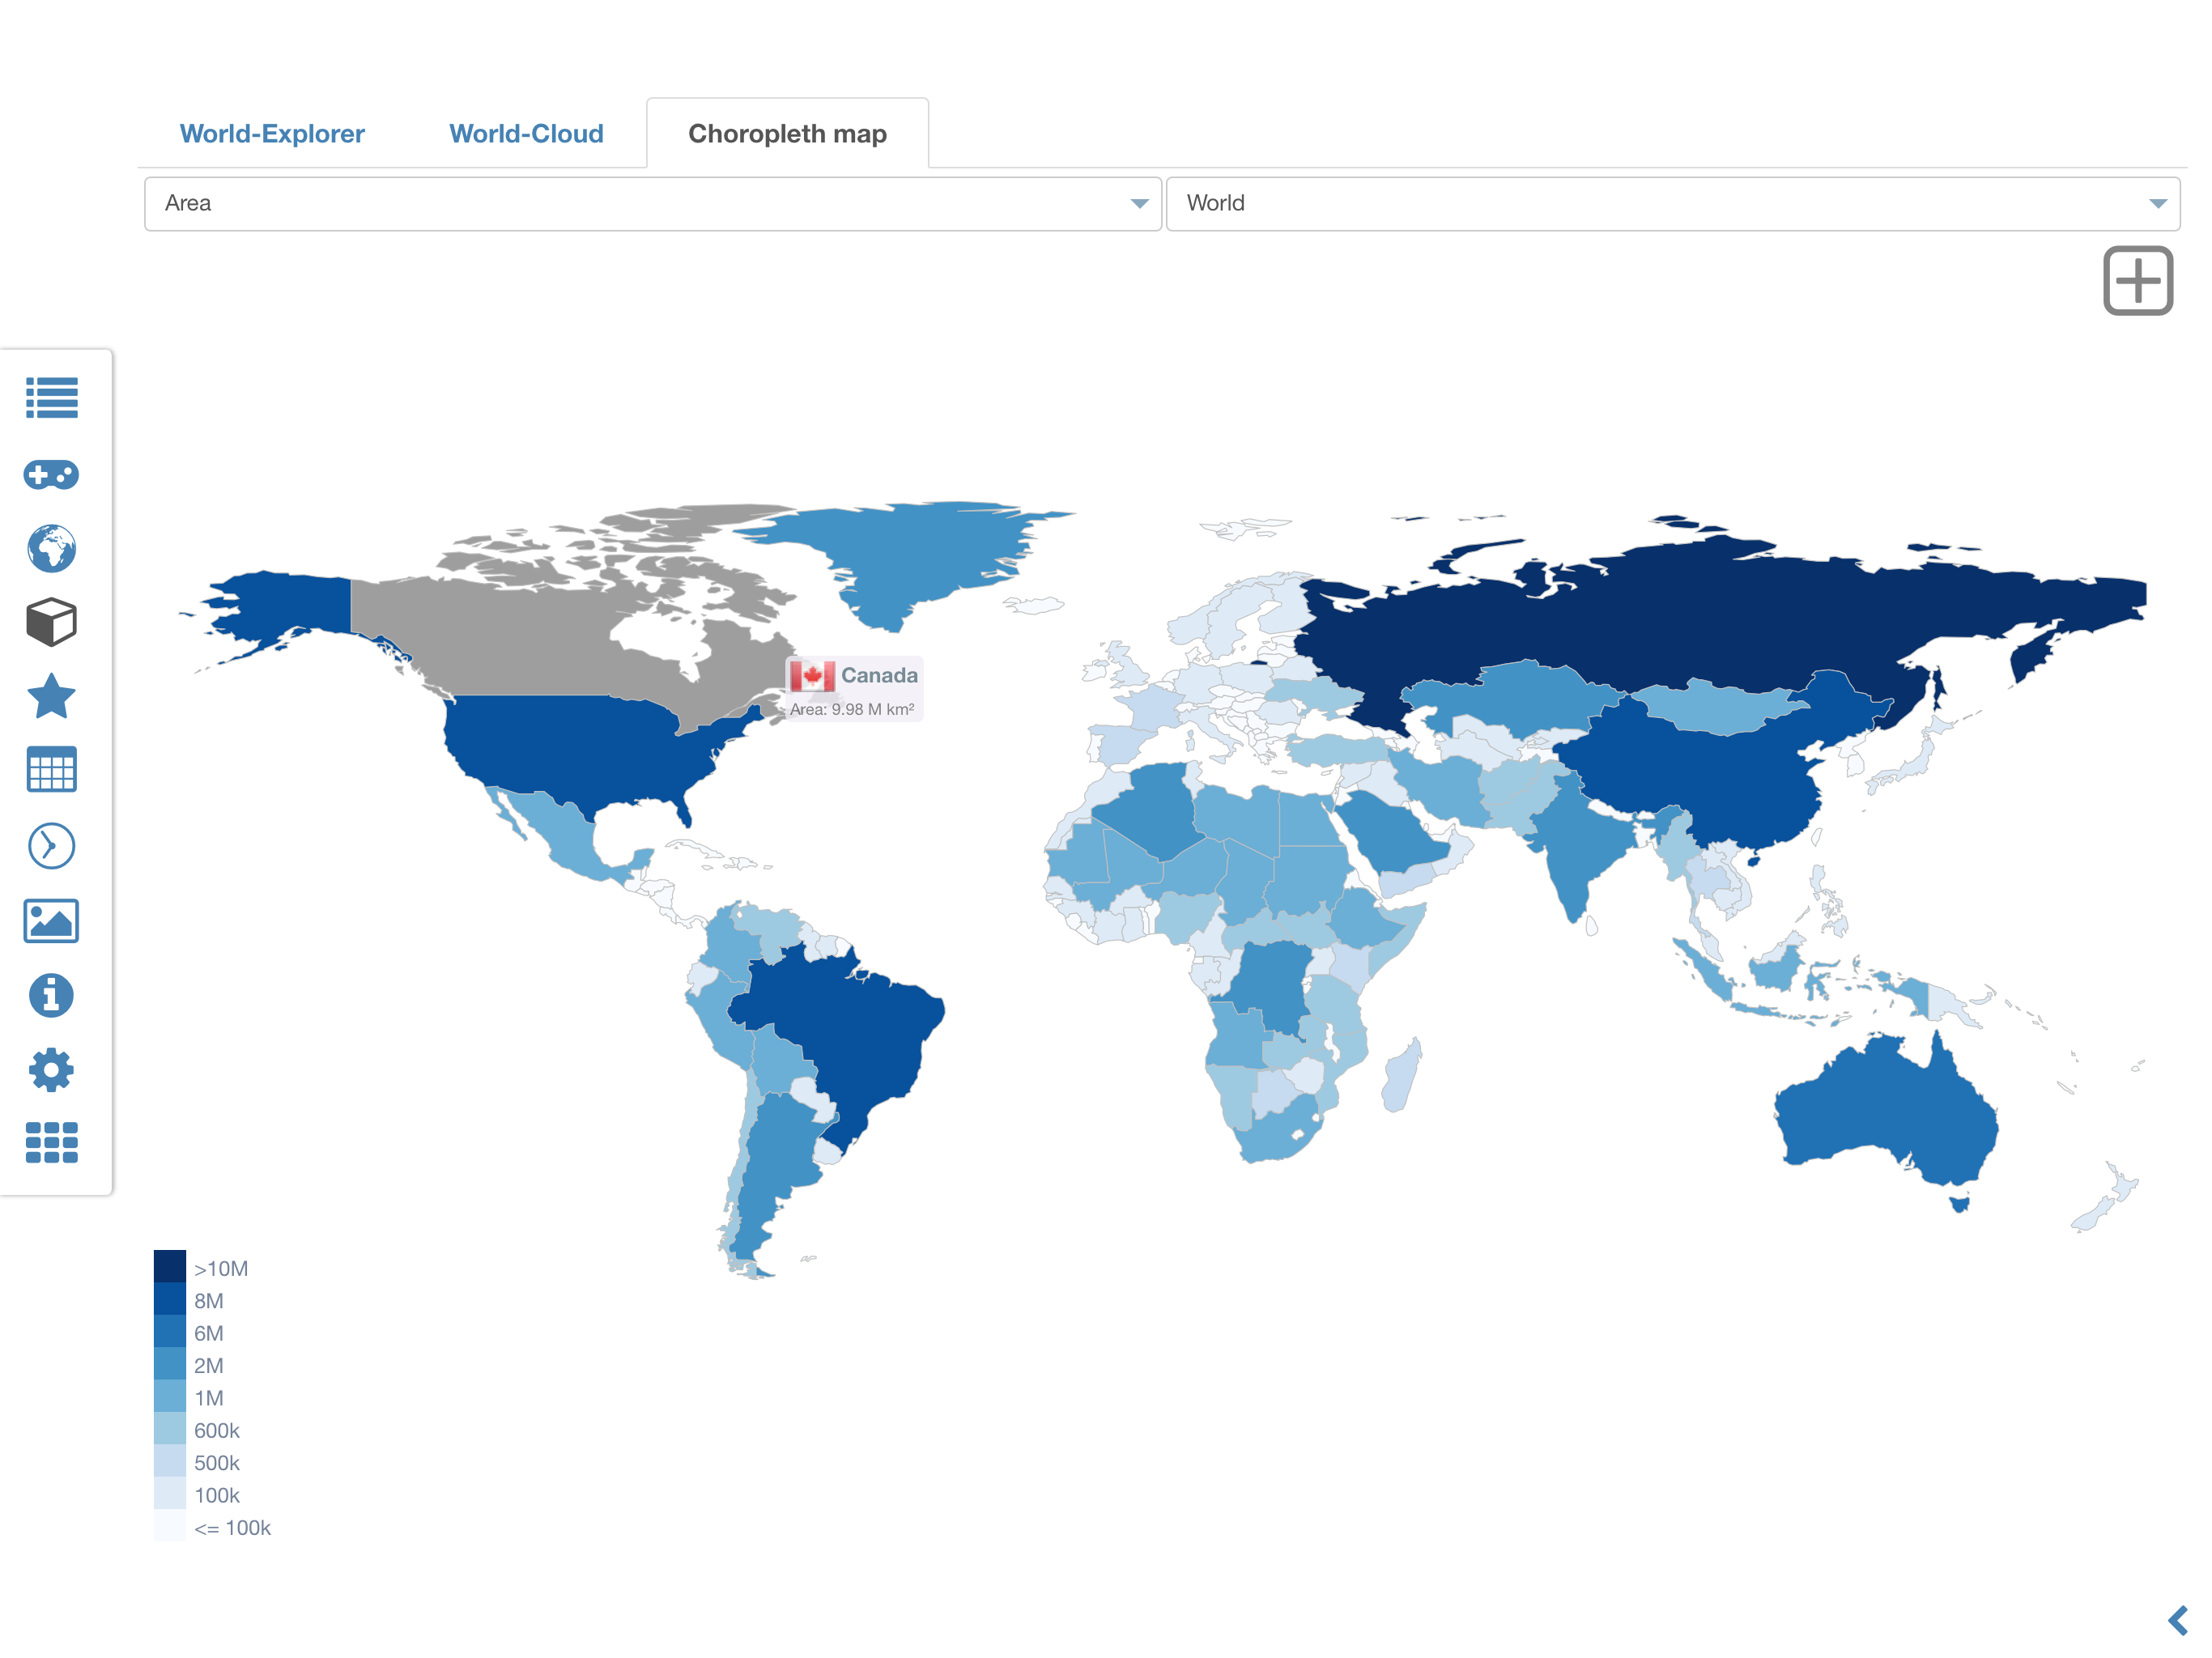Open the list view icon in sidebar

pos(51,397)
